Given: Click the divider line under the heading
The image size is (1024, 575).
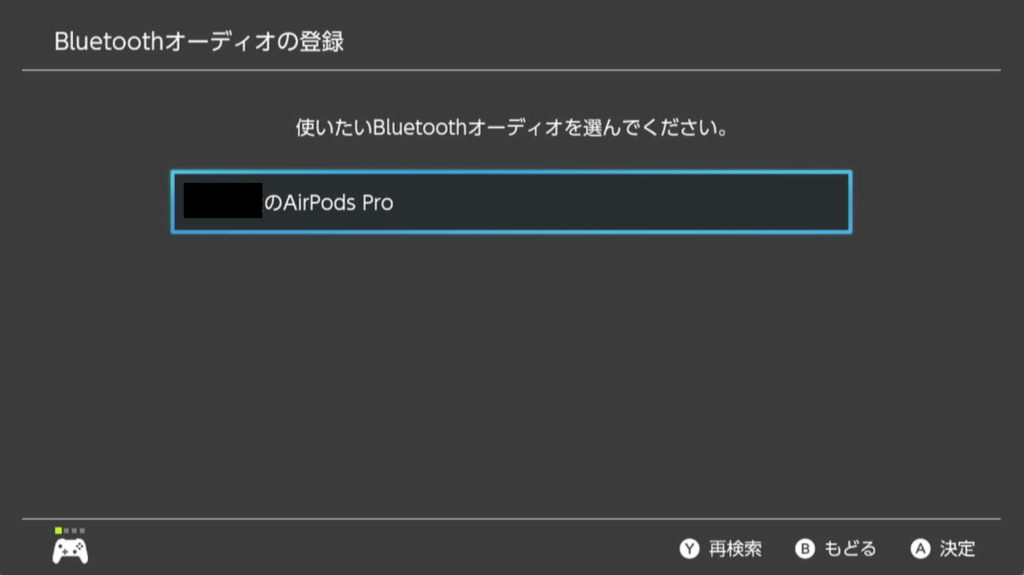Looking at the screenshot, I should [x=511, y=70].
